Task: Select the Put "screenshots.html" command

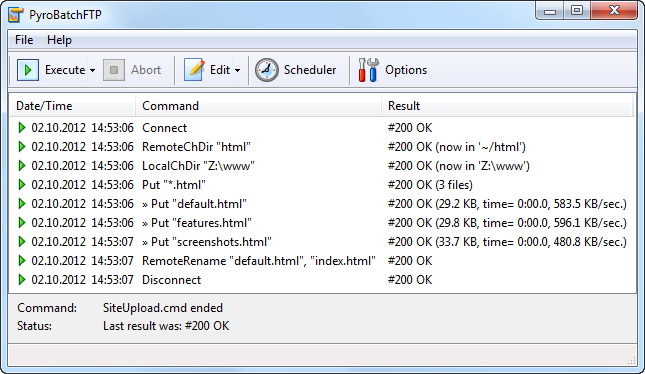Action: point(207,242)
